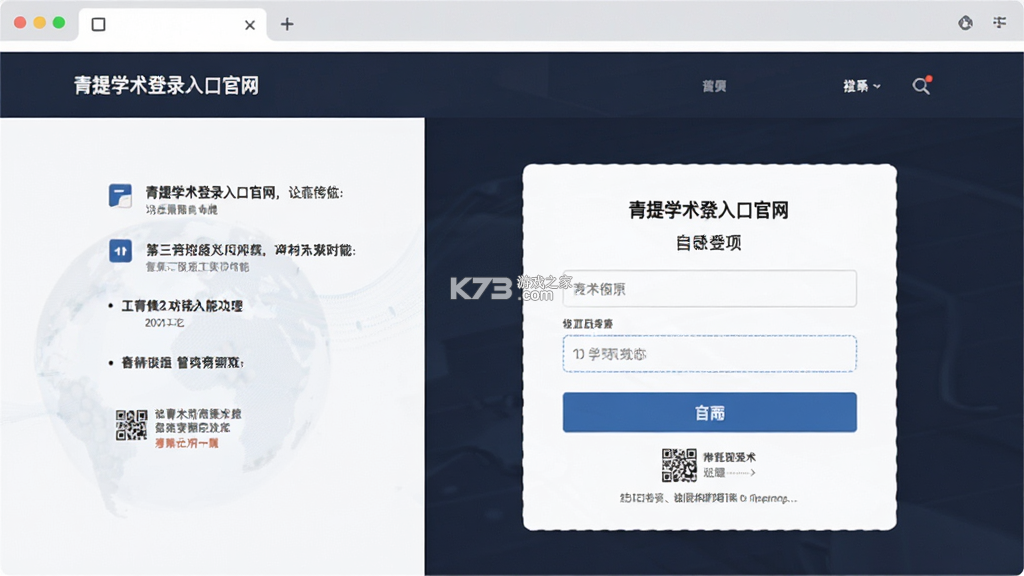
Task: Focus the dashed-outline password input field
Action: pos(709,353)
